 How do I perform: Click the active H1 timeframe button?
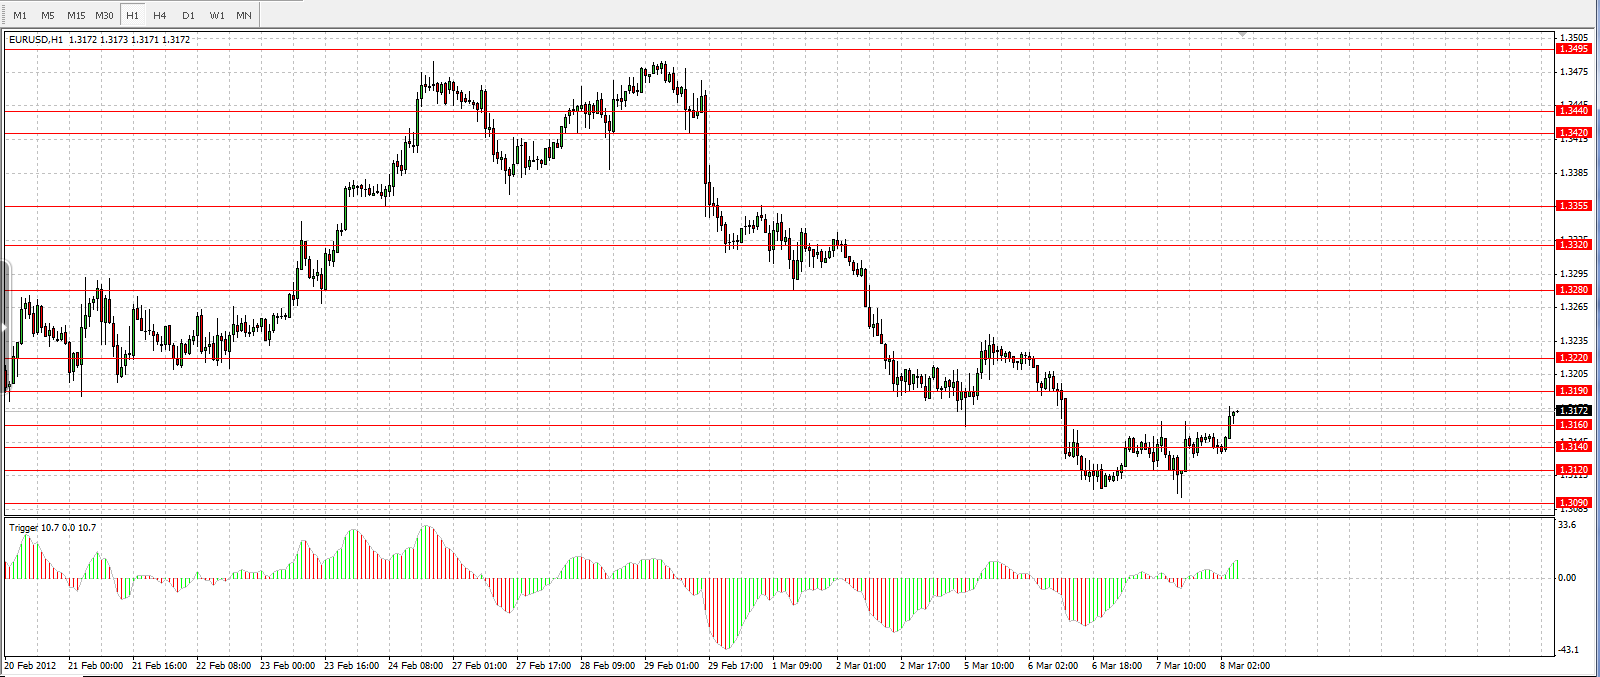coord(132,15)
